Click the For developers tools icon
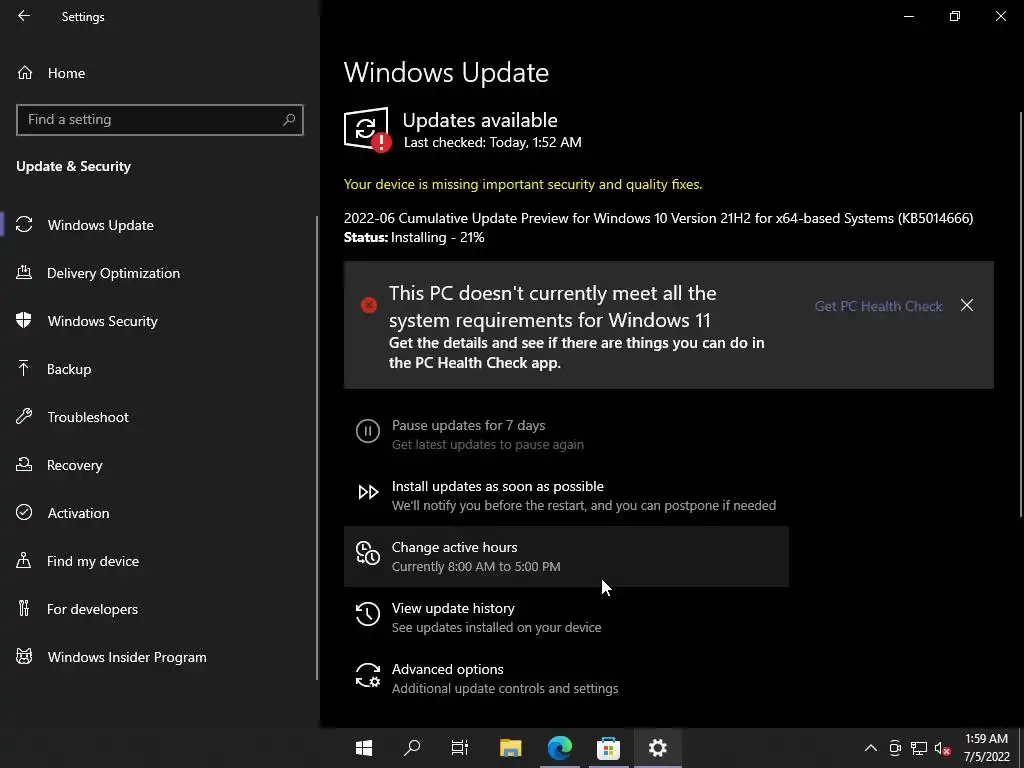 tap(24, 608)
